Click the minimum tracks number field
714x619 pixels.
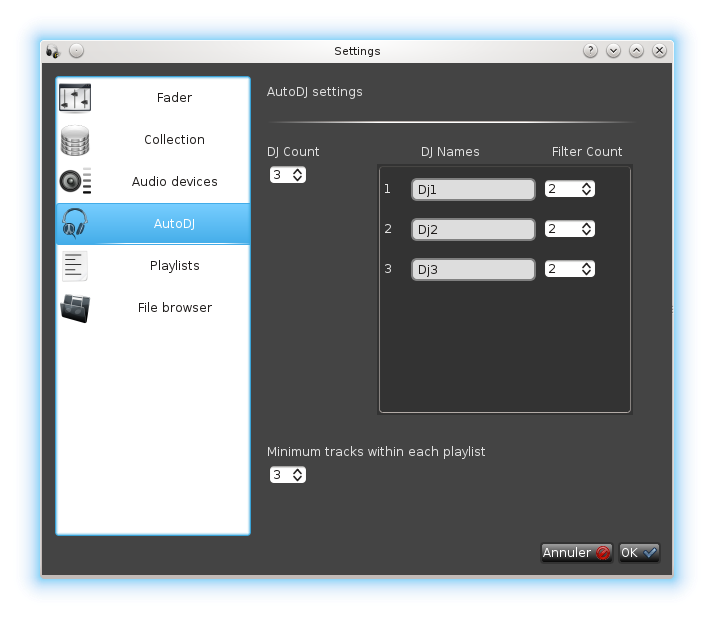[280, 475]
